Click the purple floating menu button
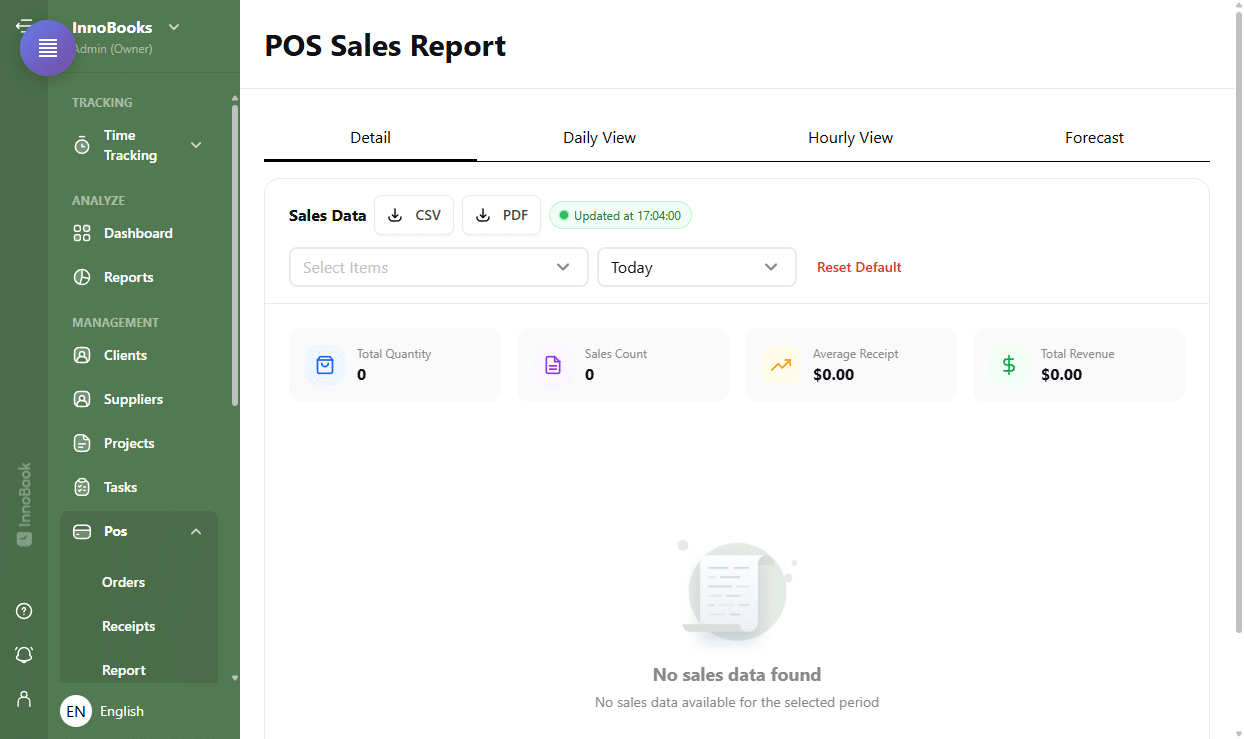The height and width of the screenshot is (739, 1244). [48, 48]
